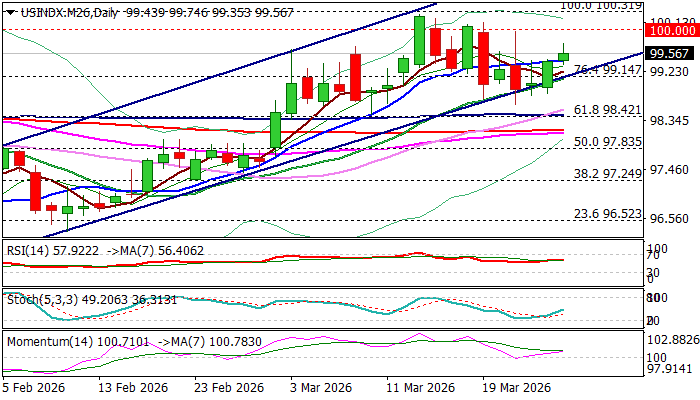
Task: Click the 19 Mar 2026 date label
Action: pos(519,388)
